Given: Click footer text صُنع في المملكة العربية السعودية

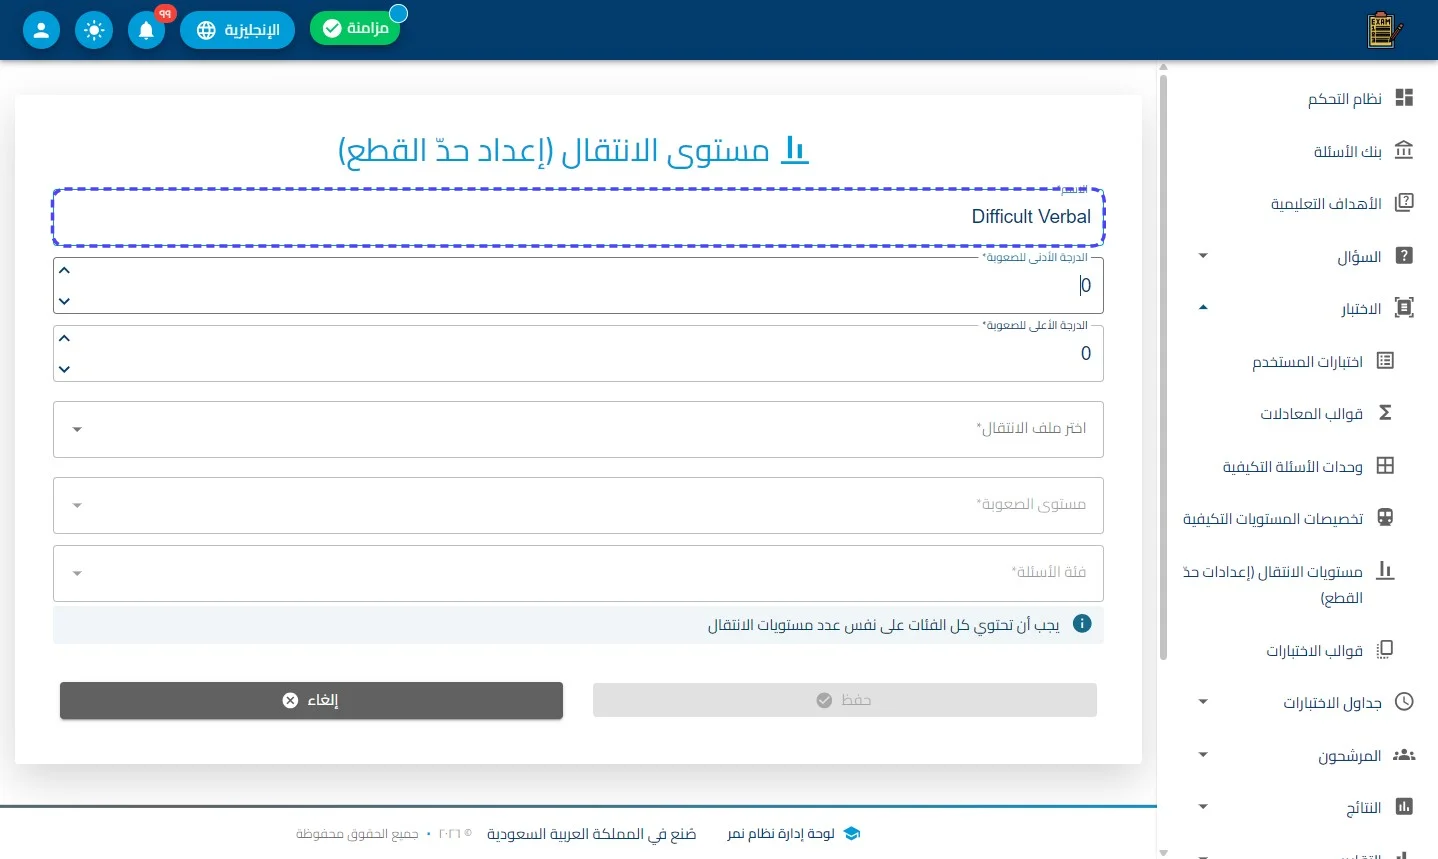Looking at the screenshot, I should click(591, 834).
